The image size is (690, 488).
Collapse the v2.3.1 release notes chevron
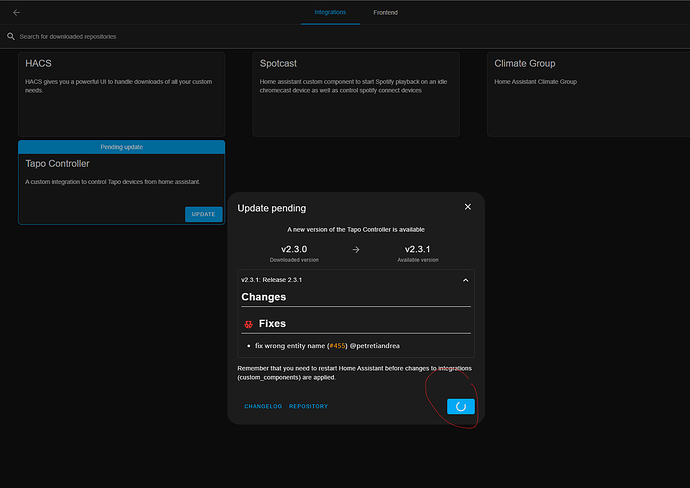465,280
